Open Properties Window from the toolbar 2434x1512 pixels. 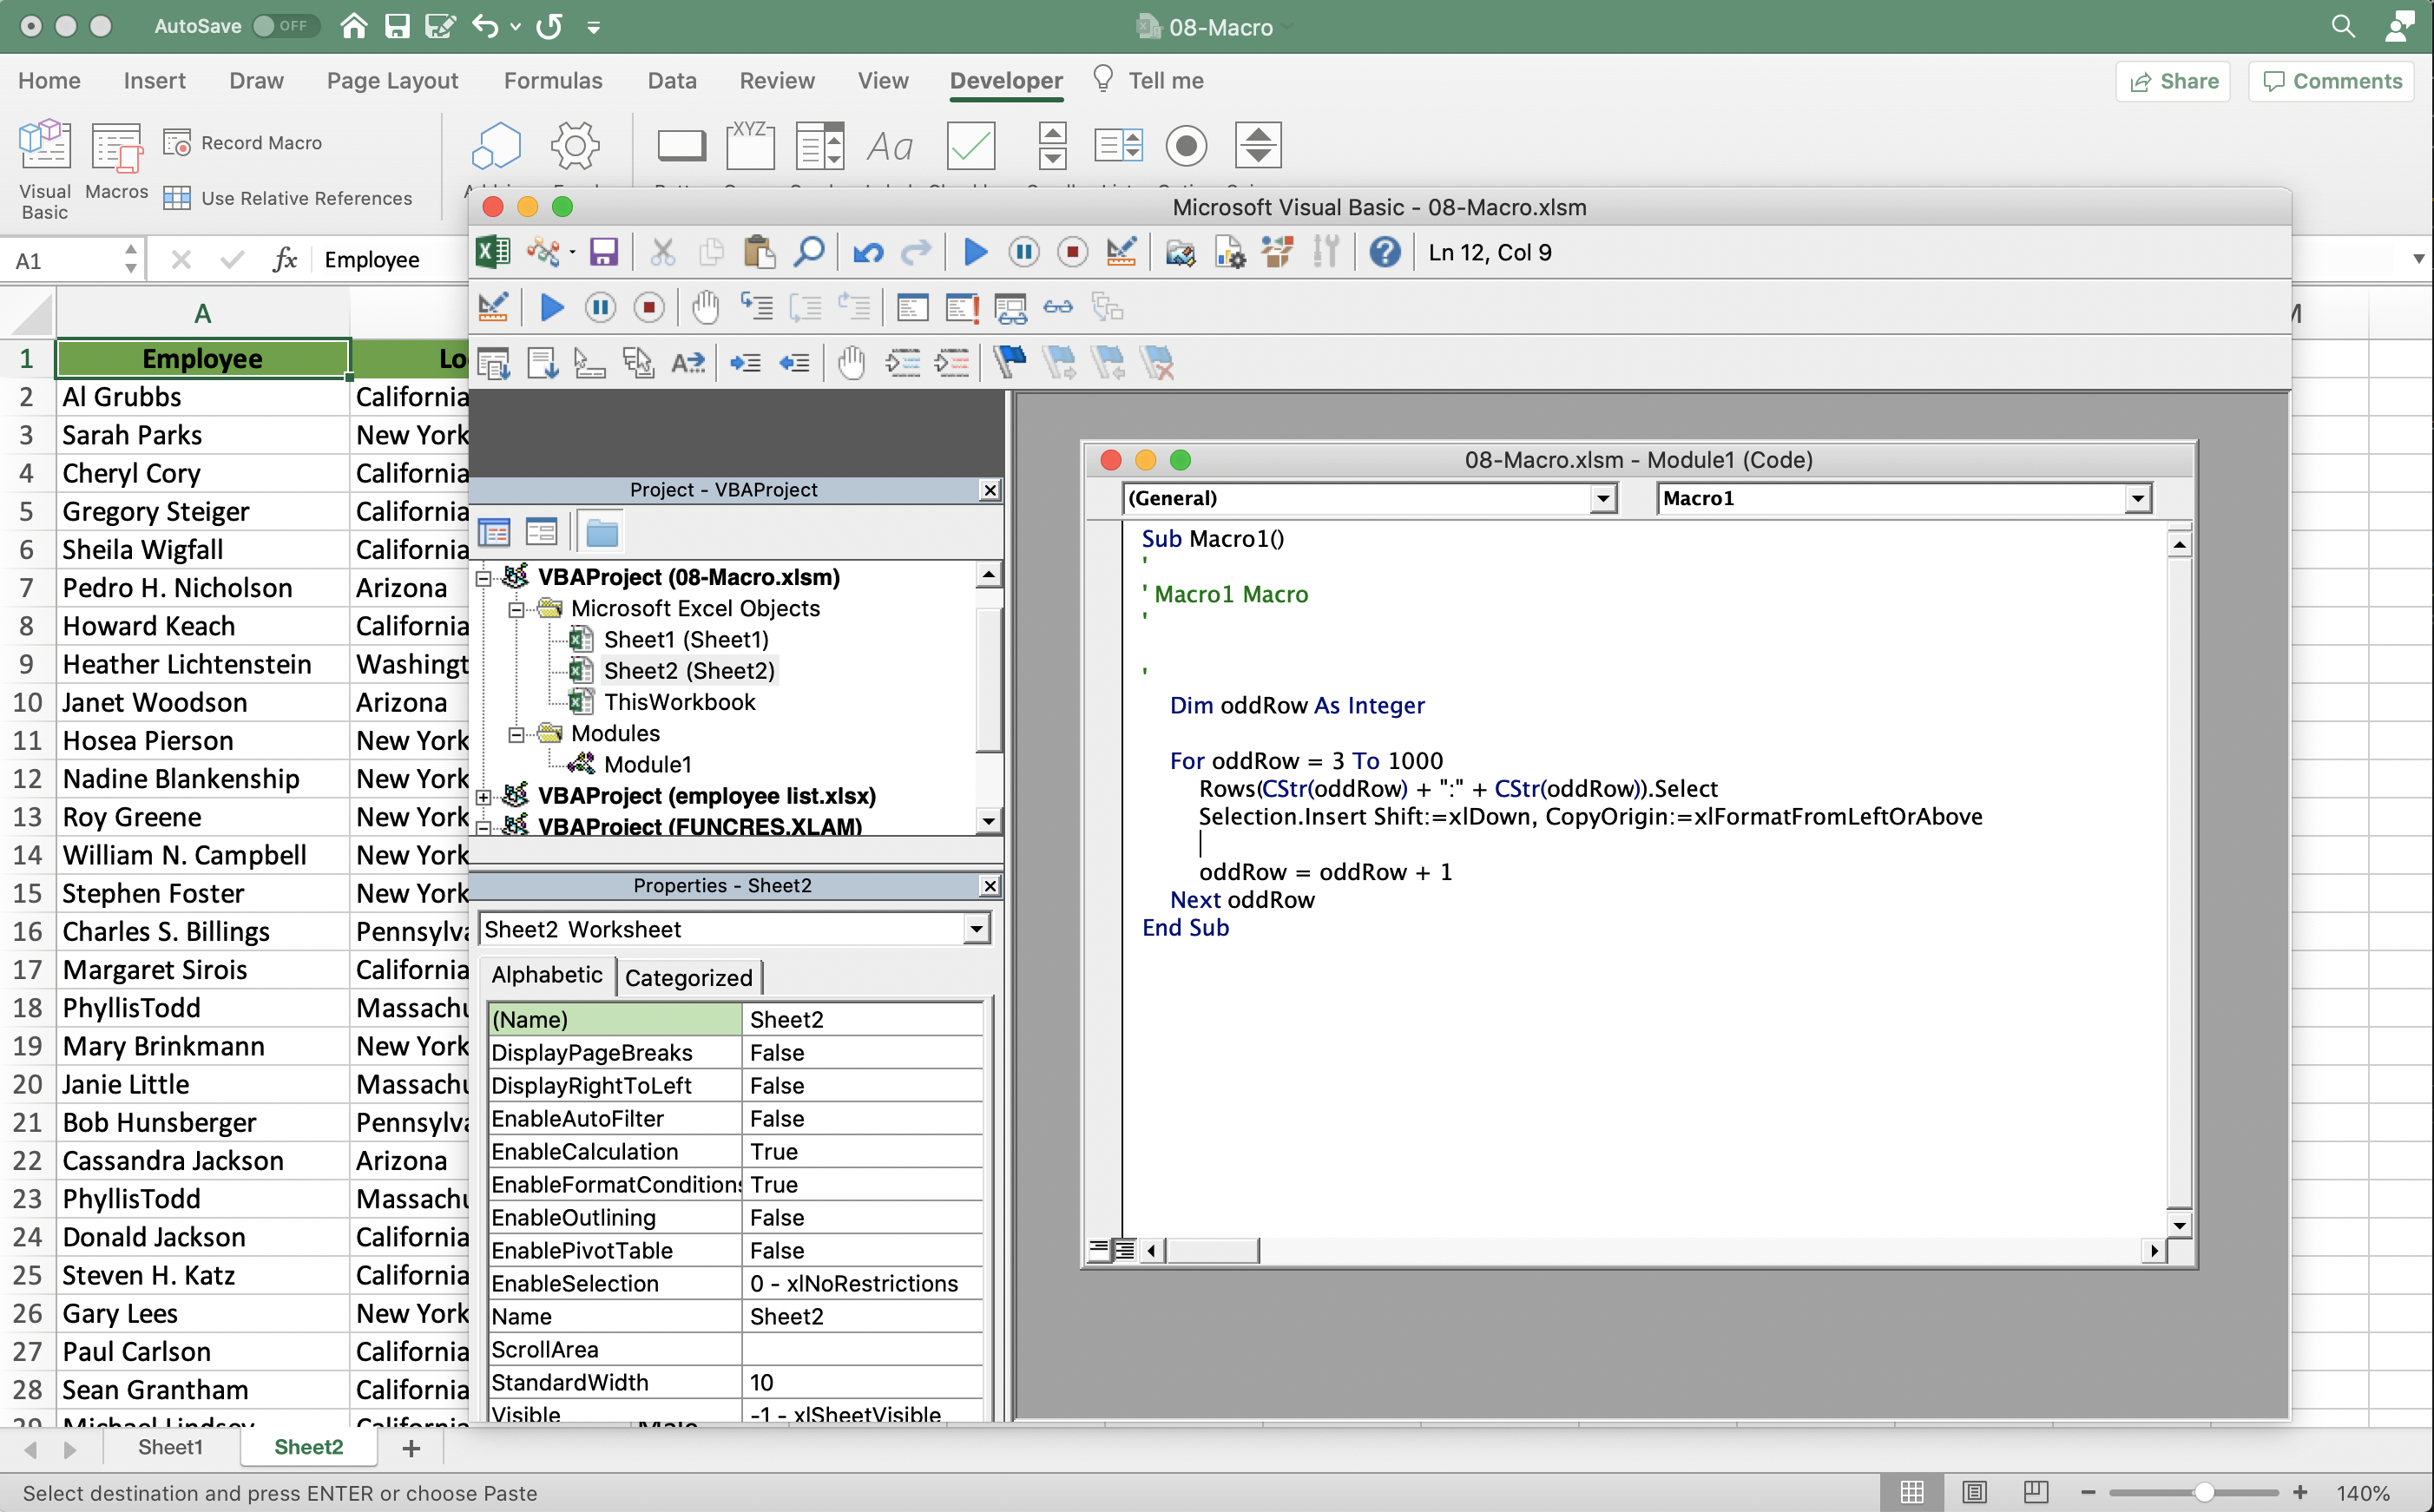coord(1229,252)
